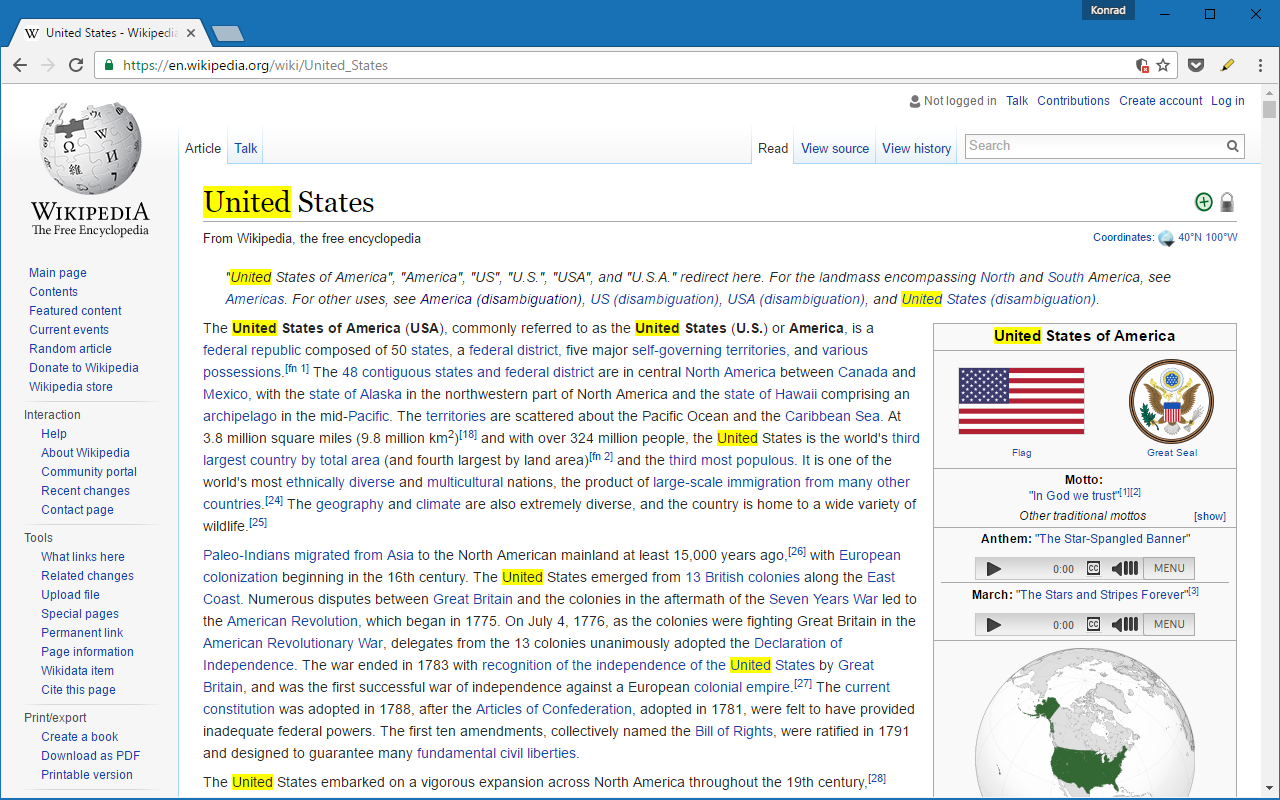Switch to the Article tab
Image resolution: width=1280 pixels, height=800 pixels.
(203, 148)
